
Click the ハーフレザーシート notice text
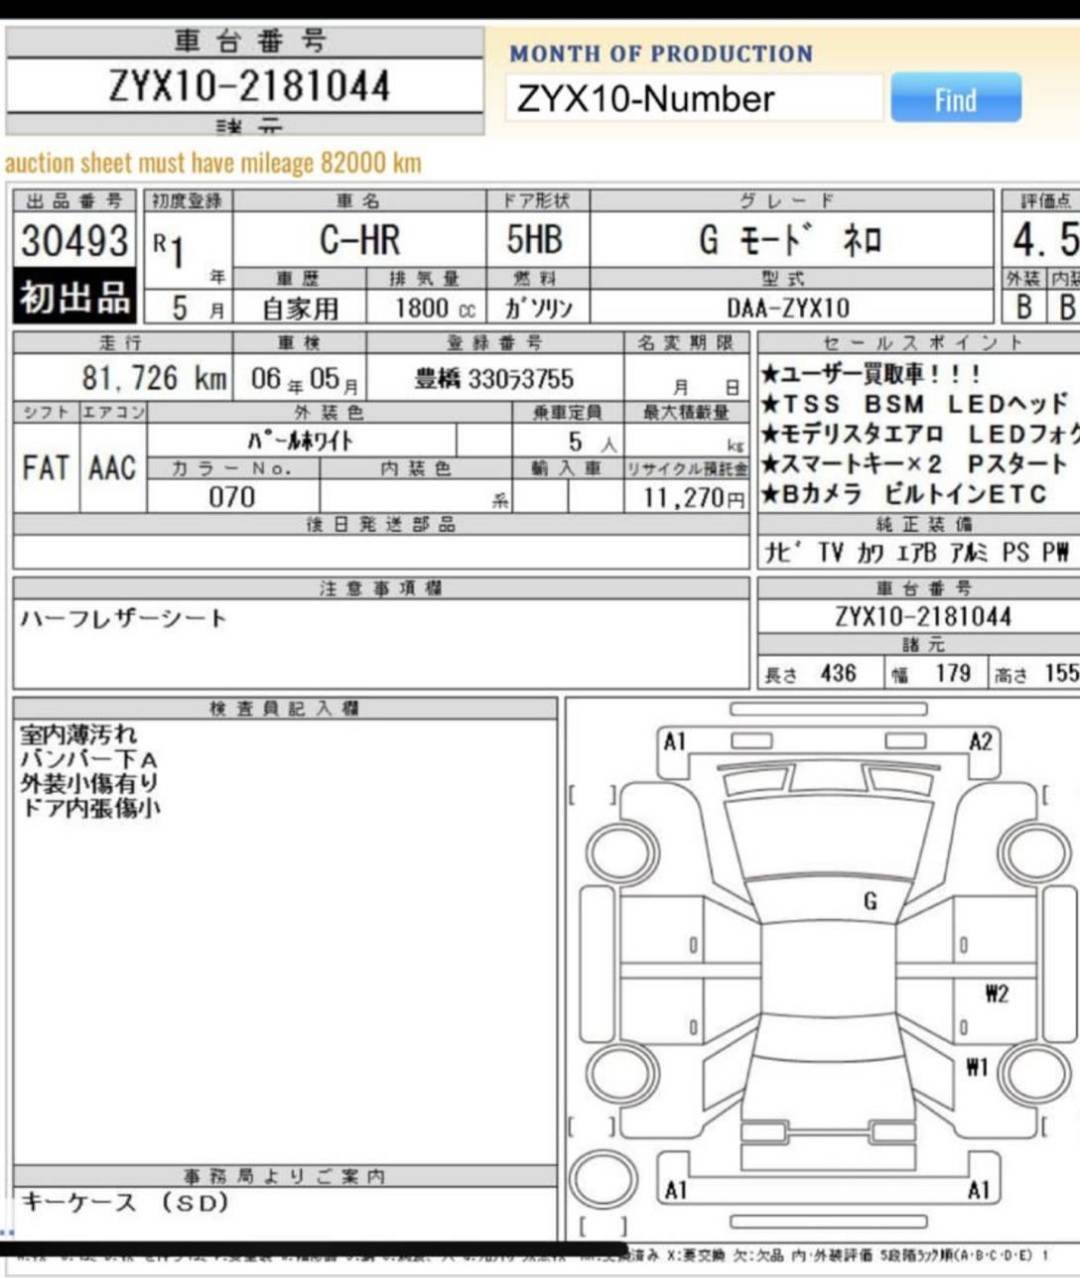click(123, 619)
